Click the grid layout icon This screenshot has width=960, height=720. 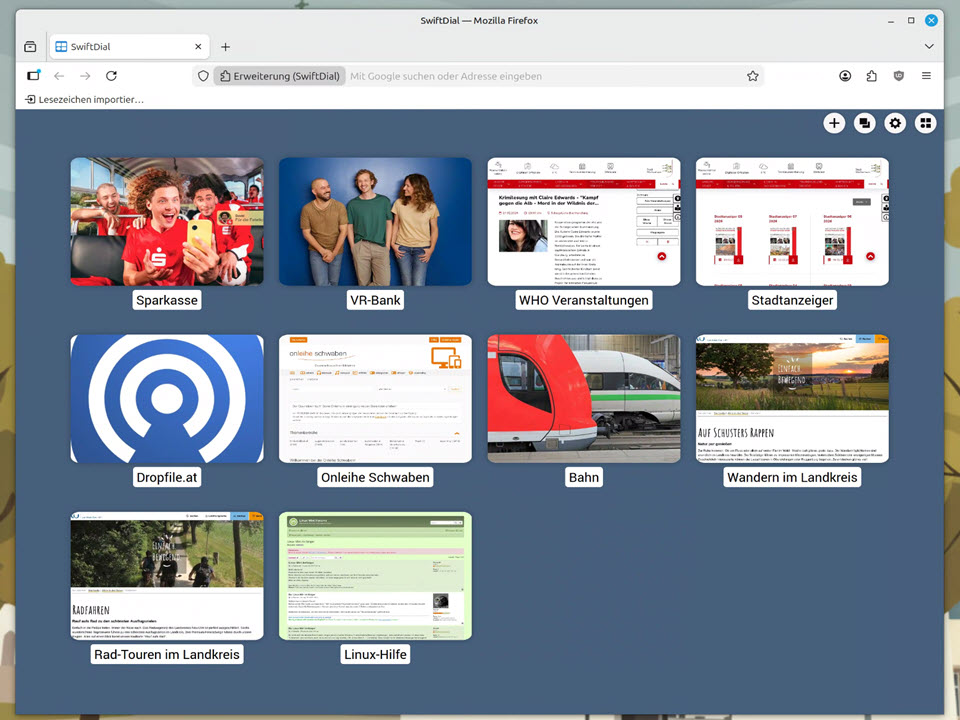click(926, 123)
